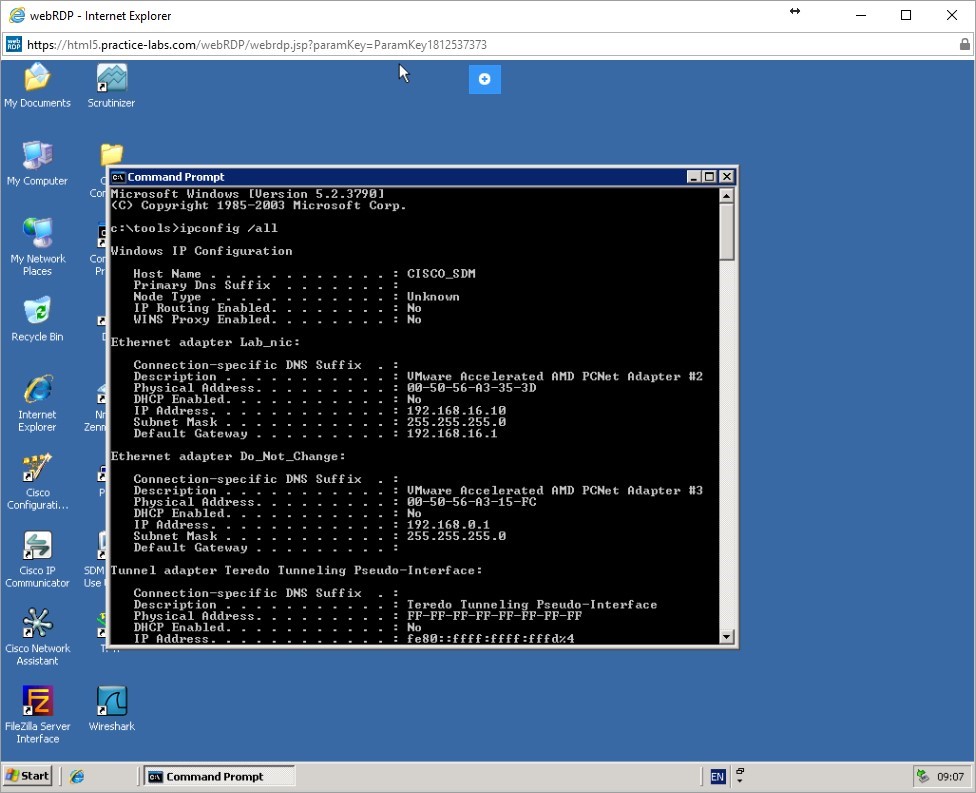Click 'Windows IP Configuration' line
Screen dimensions: 976x793
[201, 251]
